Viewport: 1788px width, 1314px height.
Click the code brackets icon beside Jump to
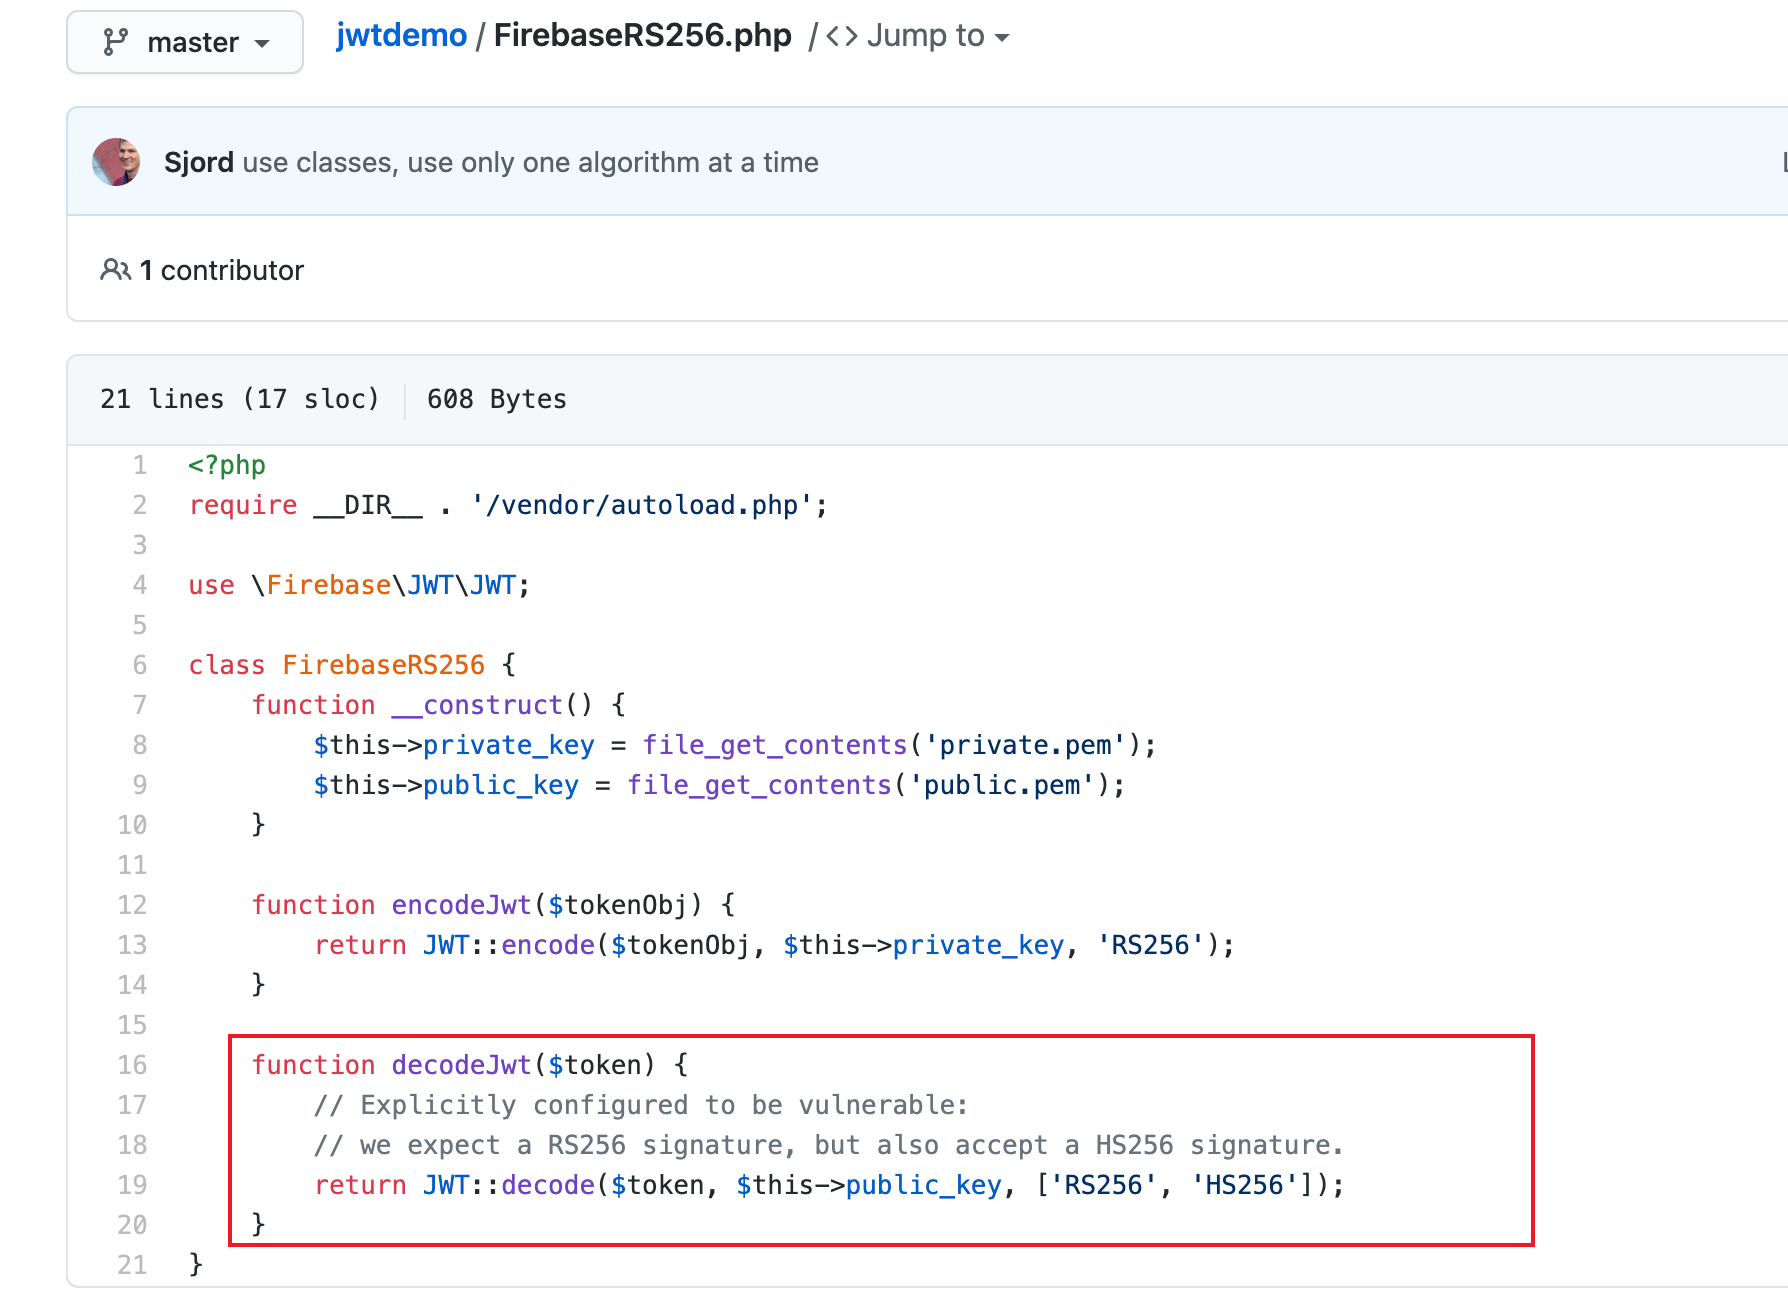click(842, 37)
